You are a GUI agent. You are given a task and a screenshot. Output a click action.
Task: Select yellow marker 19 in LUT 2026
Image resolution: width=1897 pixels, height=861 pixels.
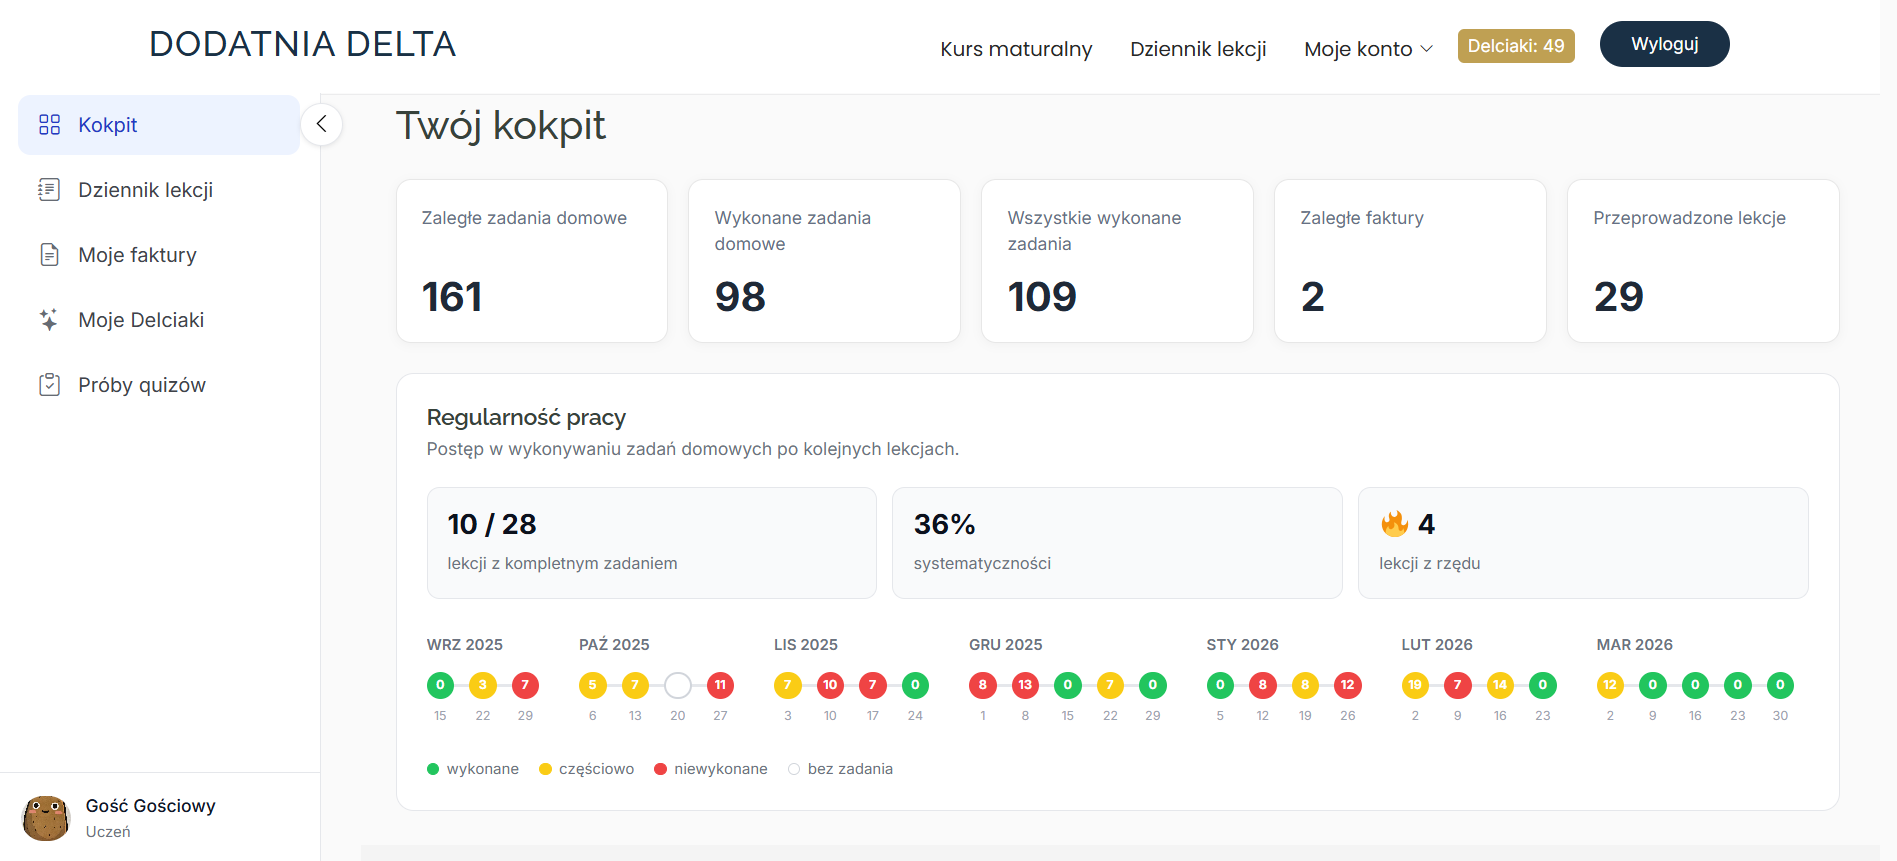click(x=1415, y=685)
